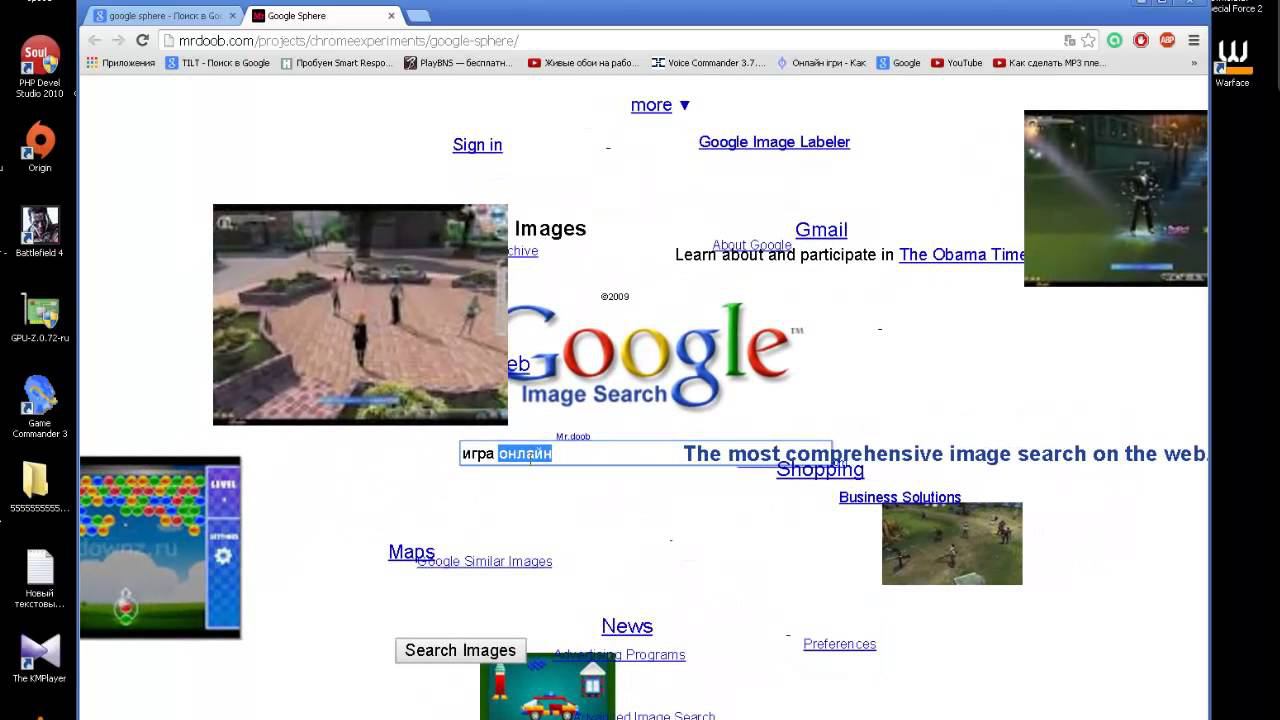1280x720 pixels.
Task: Expand the more dropdown
Action: point(661,105)
